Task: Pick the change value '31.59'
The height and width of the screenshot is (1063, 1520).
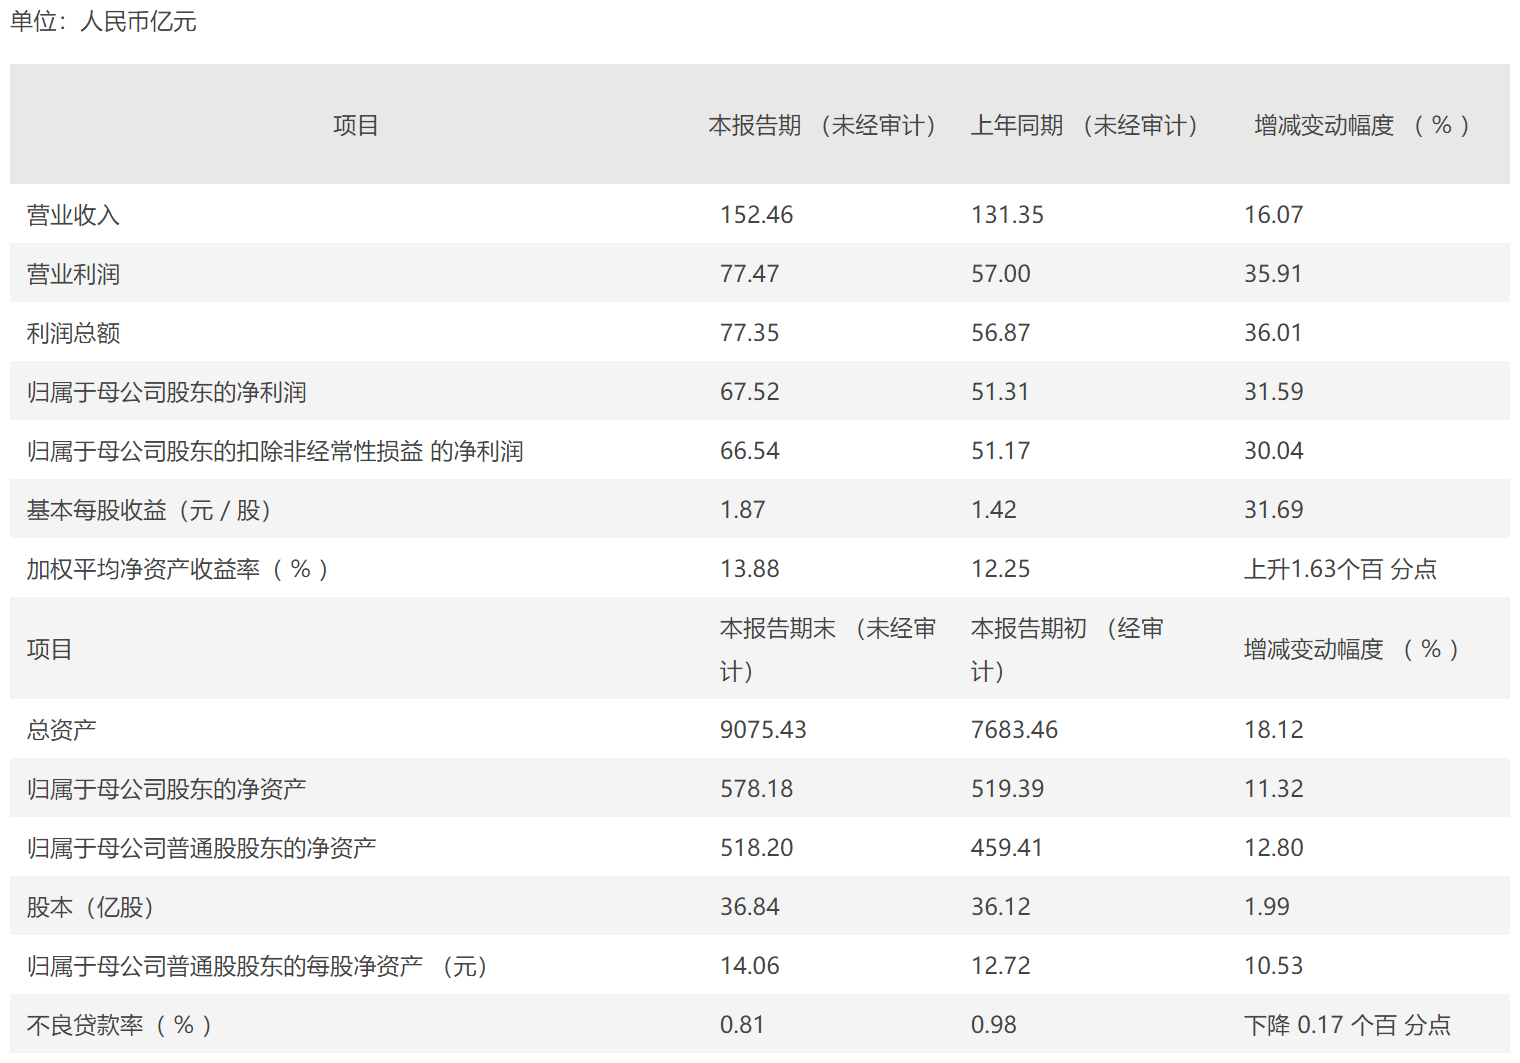Action: pyautogui.click(x=1273, y=392)
